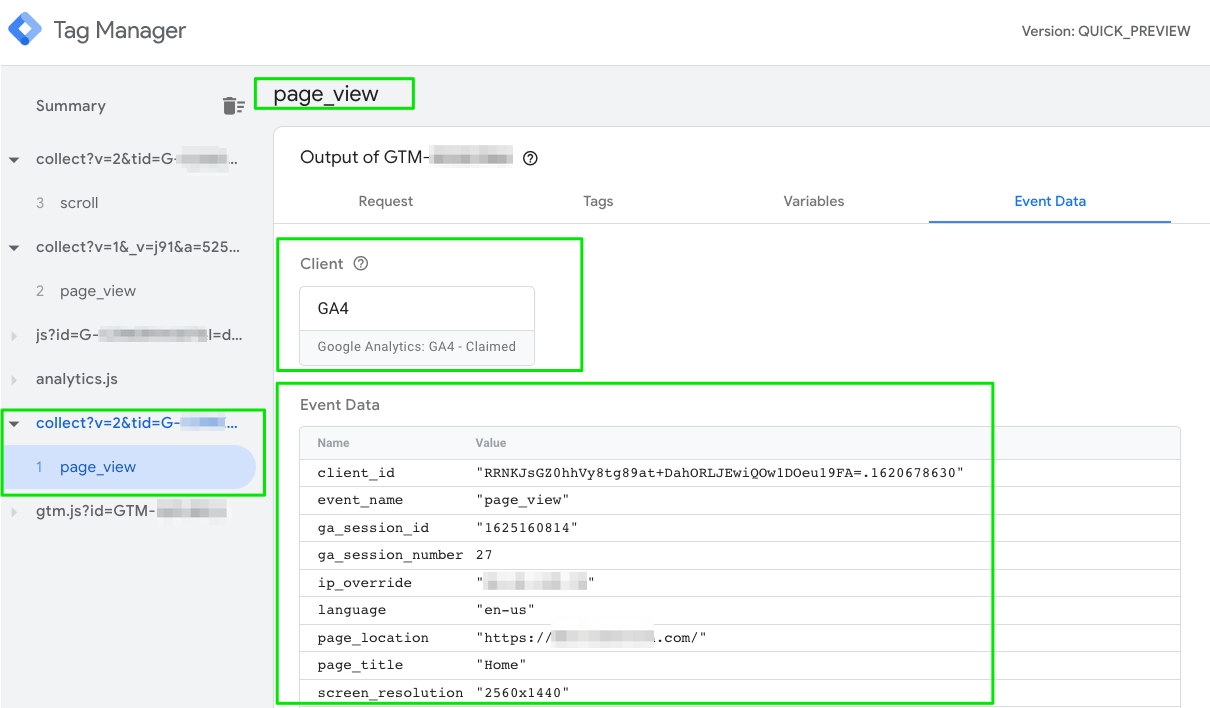Click the GA4 client card
Viewport: 1210px width, 708px height.
[417, 326]
